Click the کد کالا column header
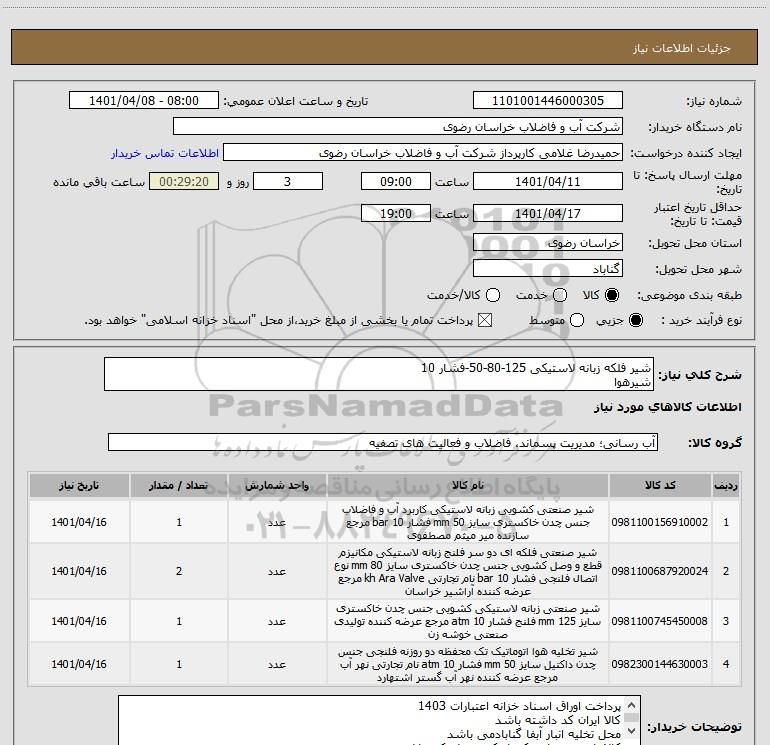 [660, 486]
